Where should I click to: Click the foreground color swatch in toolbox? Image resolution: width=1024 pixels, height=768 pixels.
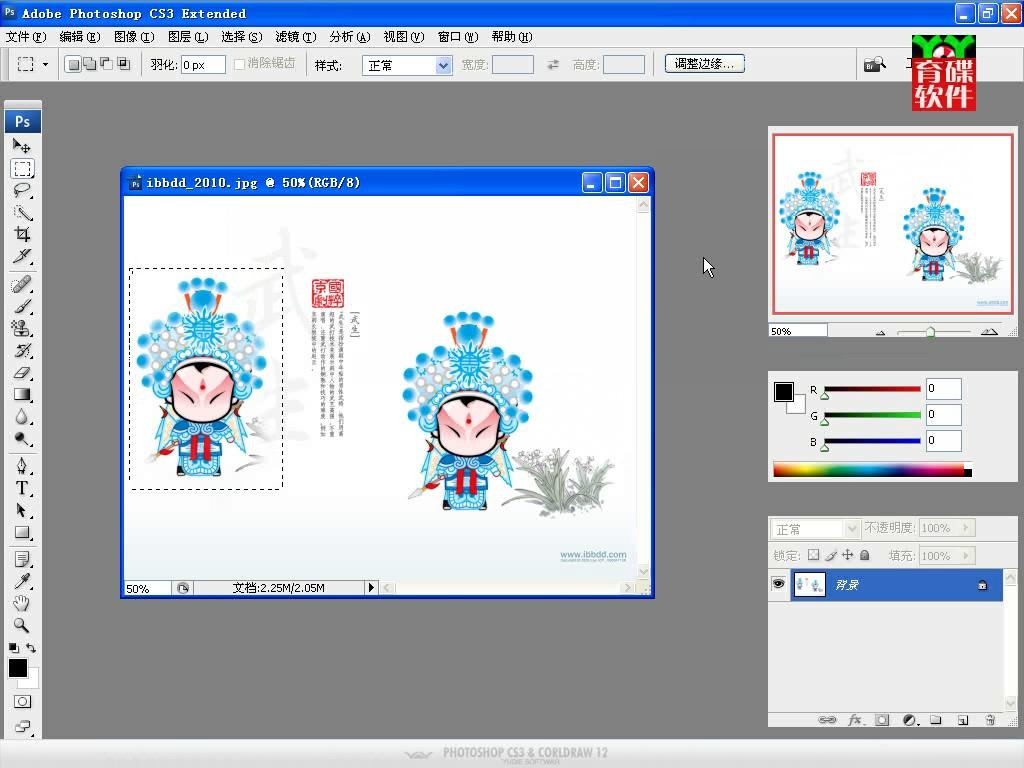(x=18, y=668)
